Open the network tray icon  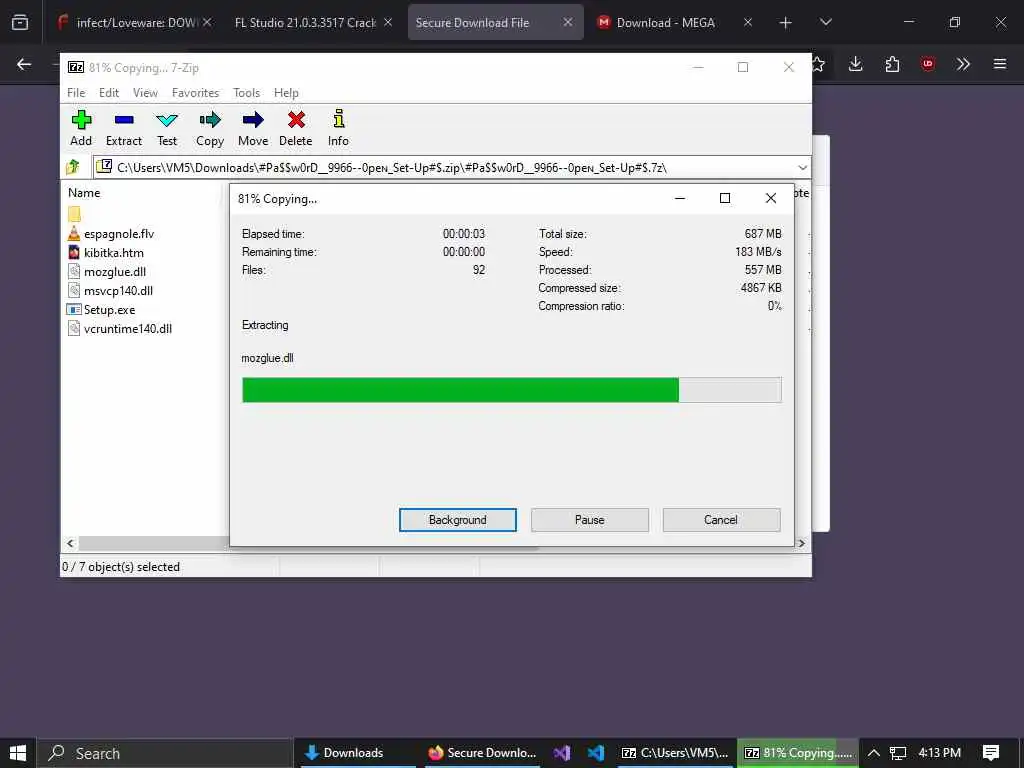(898, 753)
